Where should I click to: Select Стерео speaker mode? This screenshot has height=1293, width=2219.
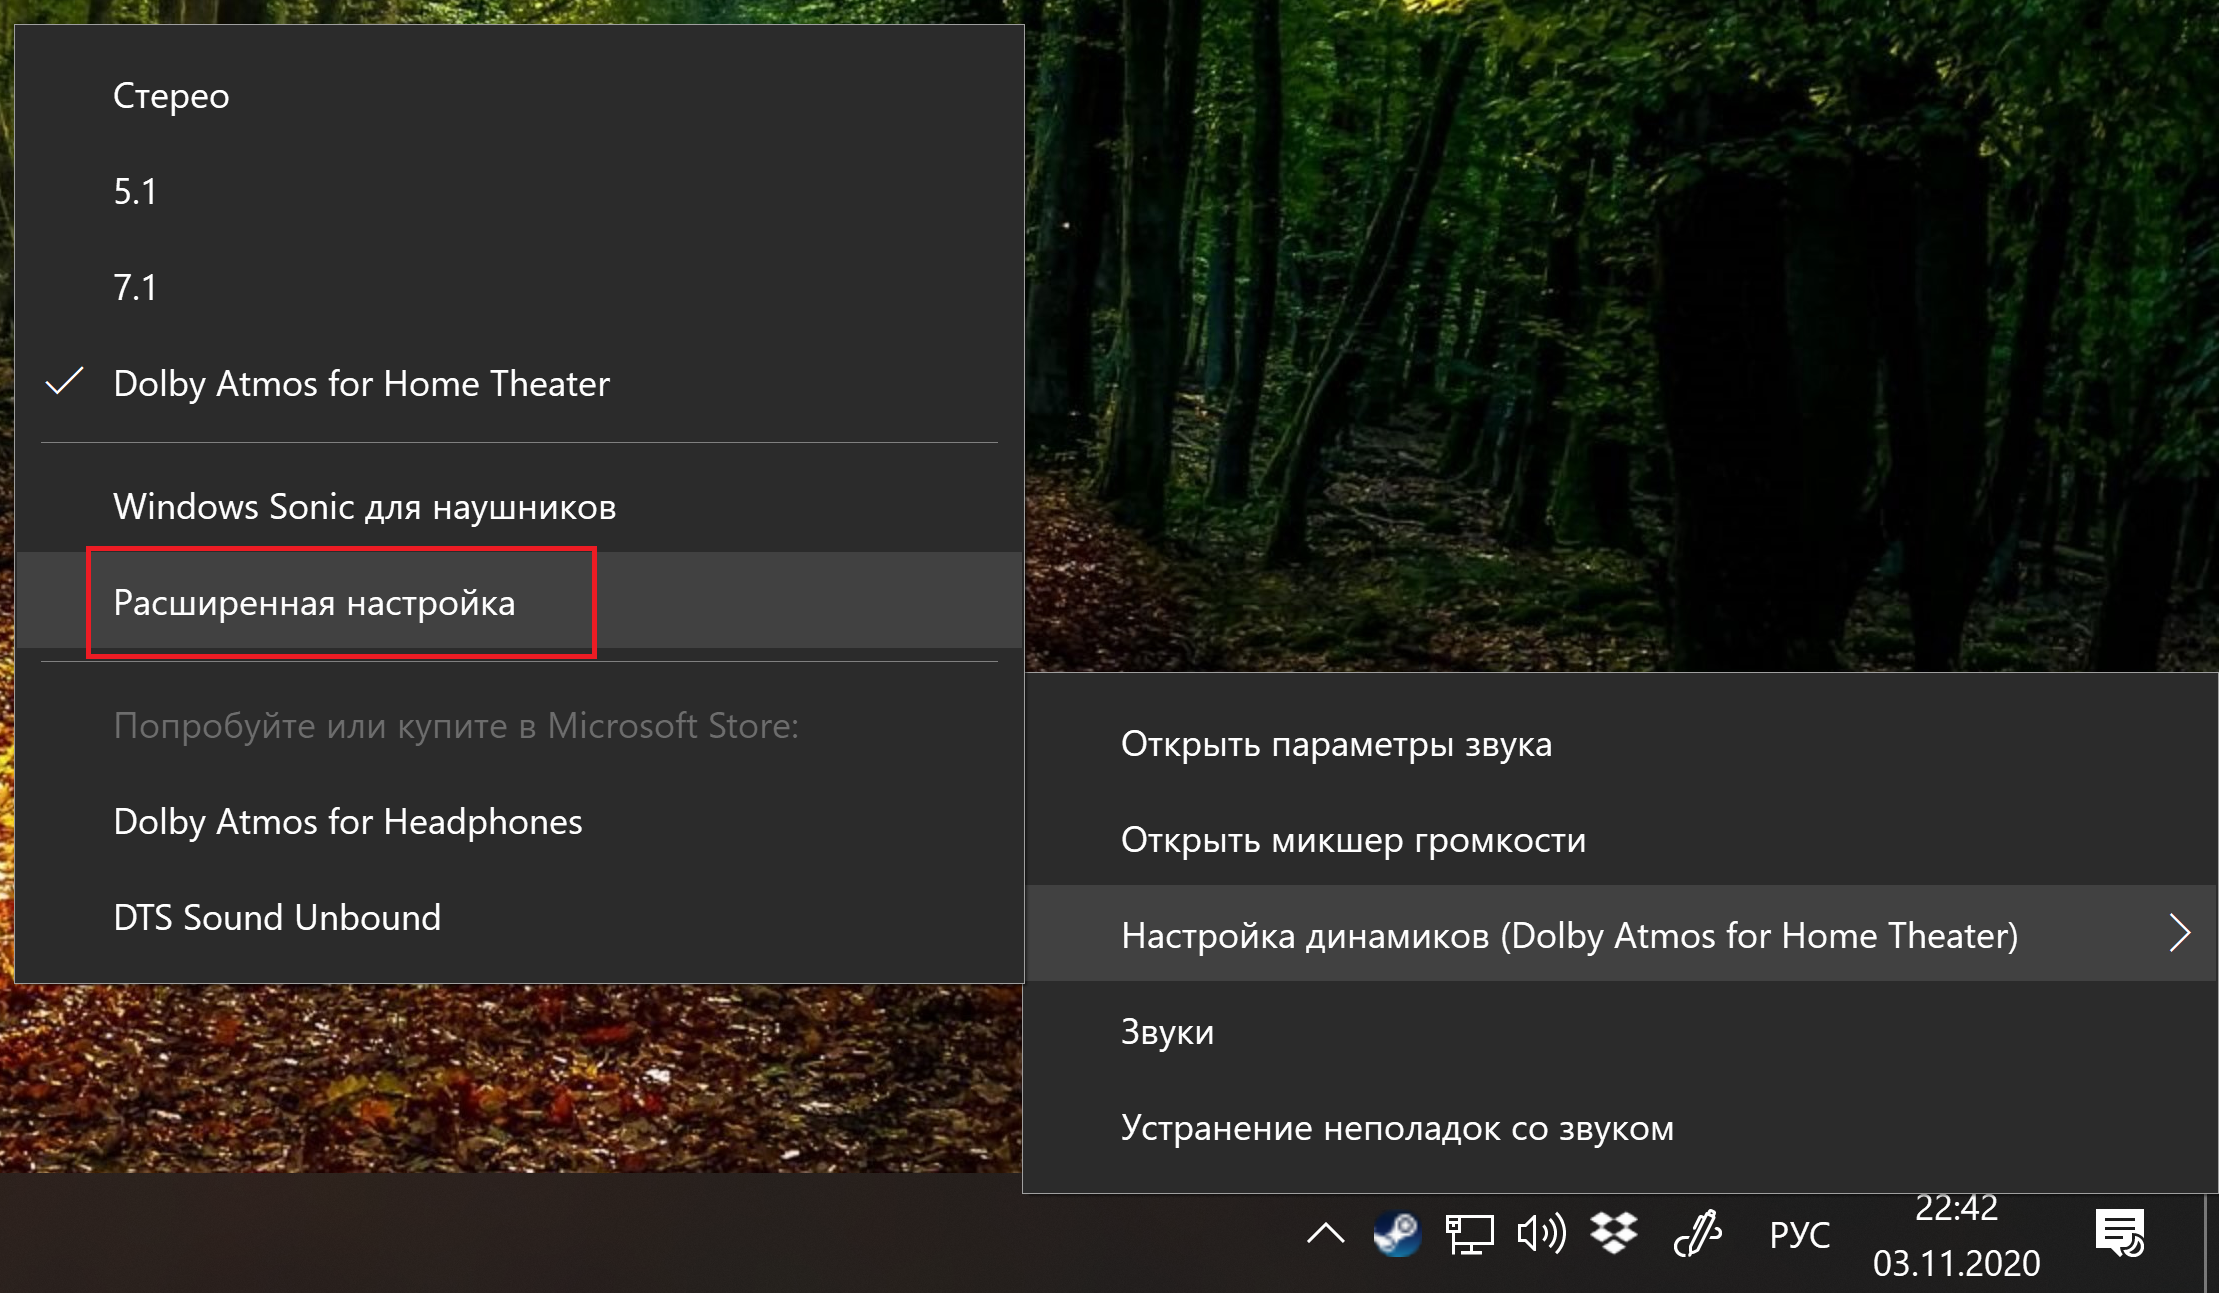pos(171,96)
